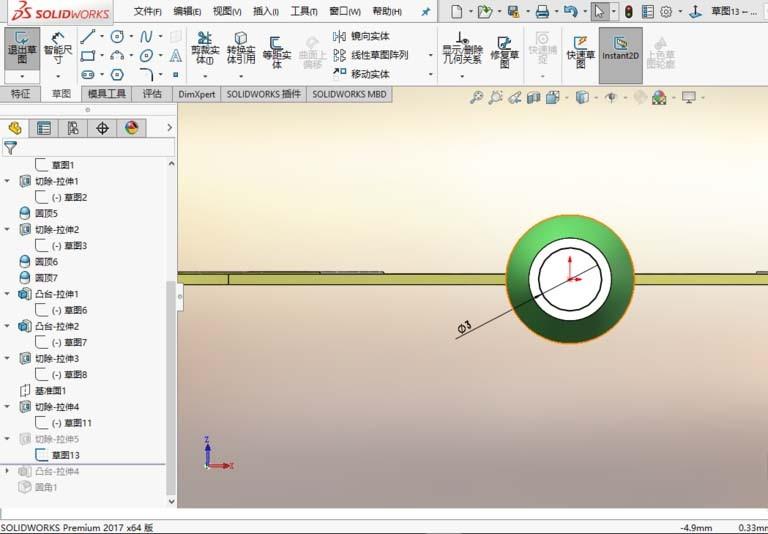Select the Straight Slot tool
This screenshot has width=768, height=534.
[88, 74]
